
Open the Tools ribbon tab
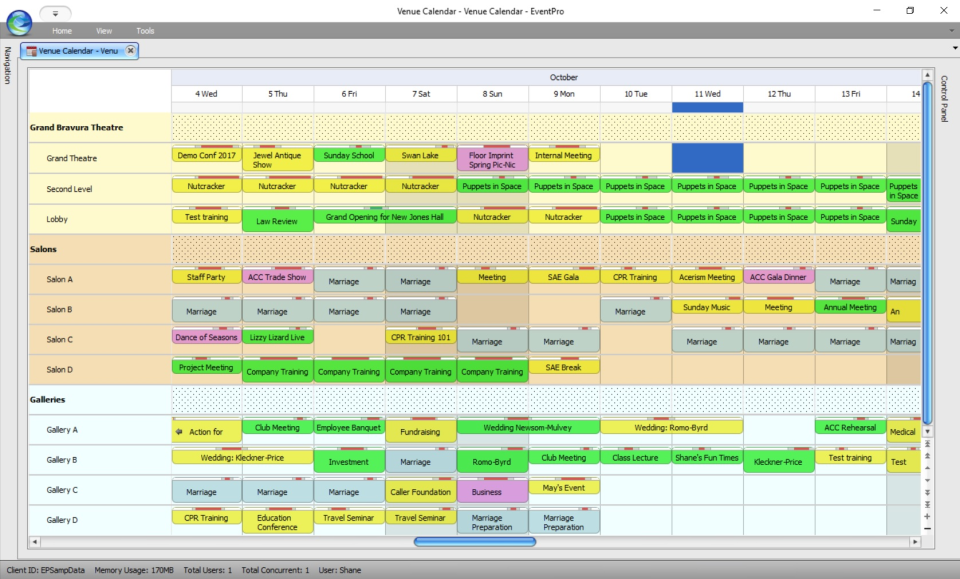click(145, 31)
